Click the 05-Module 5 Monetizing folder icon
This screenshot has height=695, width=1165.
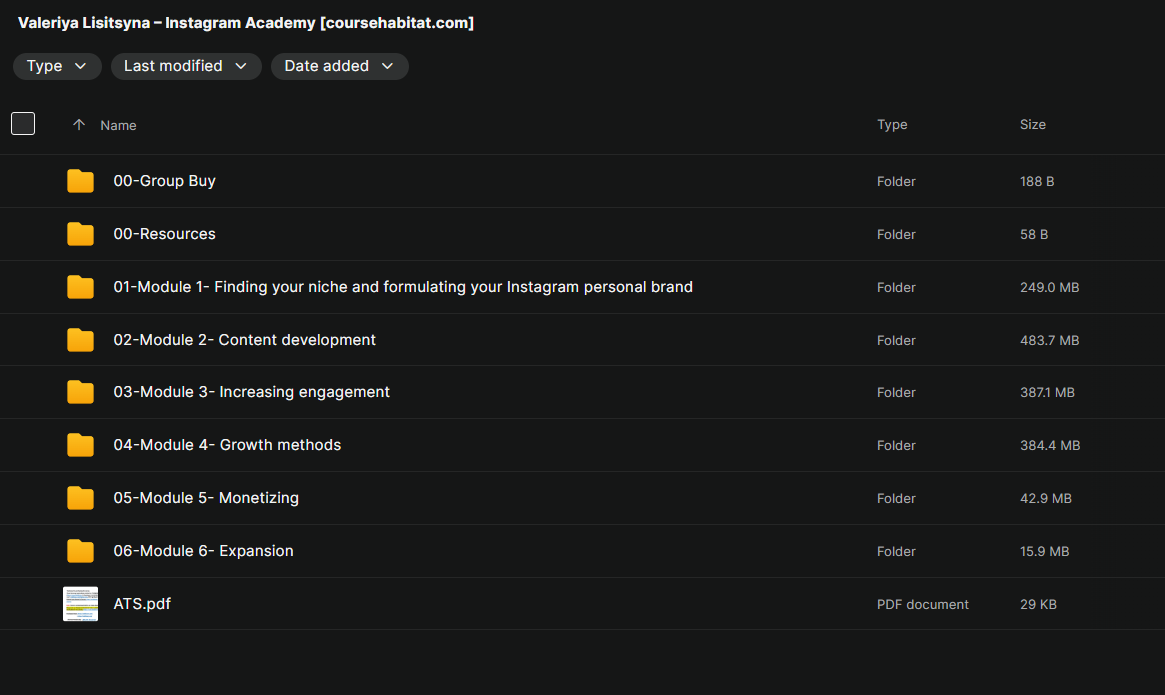point(80,498)
